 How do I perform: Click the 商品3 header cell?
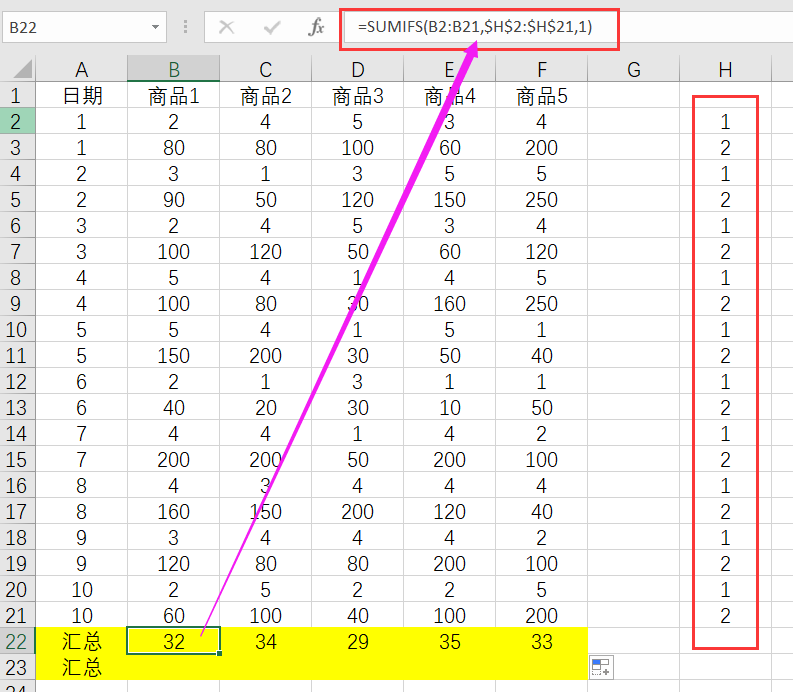(x=358, y=95)
